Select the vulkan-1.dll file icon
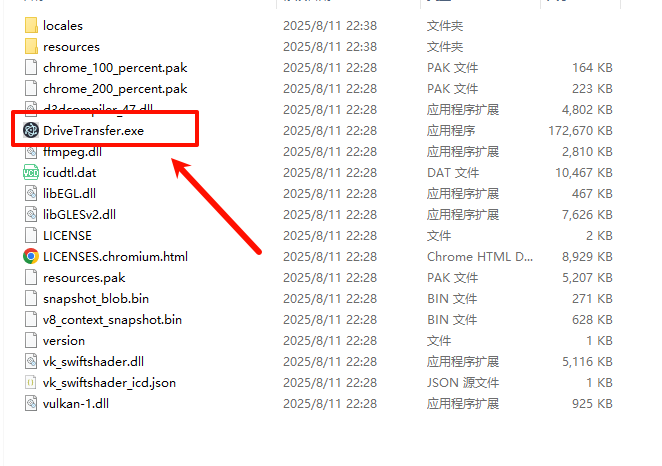This screenshot has height=466, width=662. pos(31,404)
